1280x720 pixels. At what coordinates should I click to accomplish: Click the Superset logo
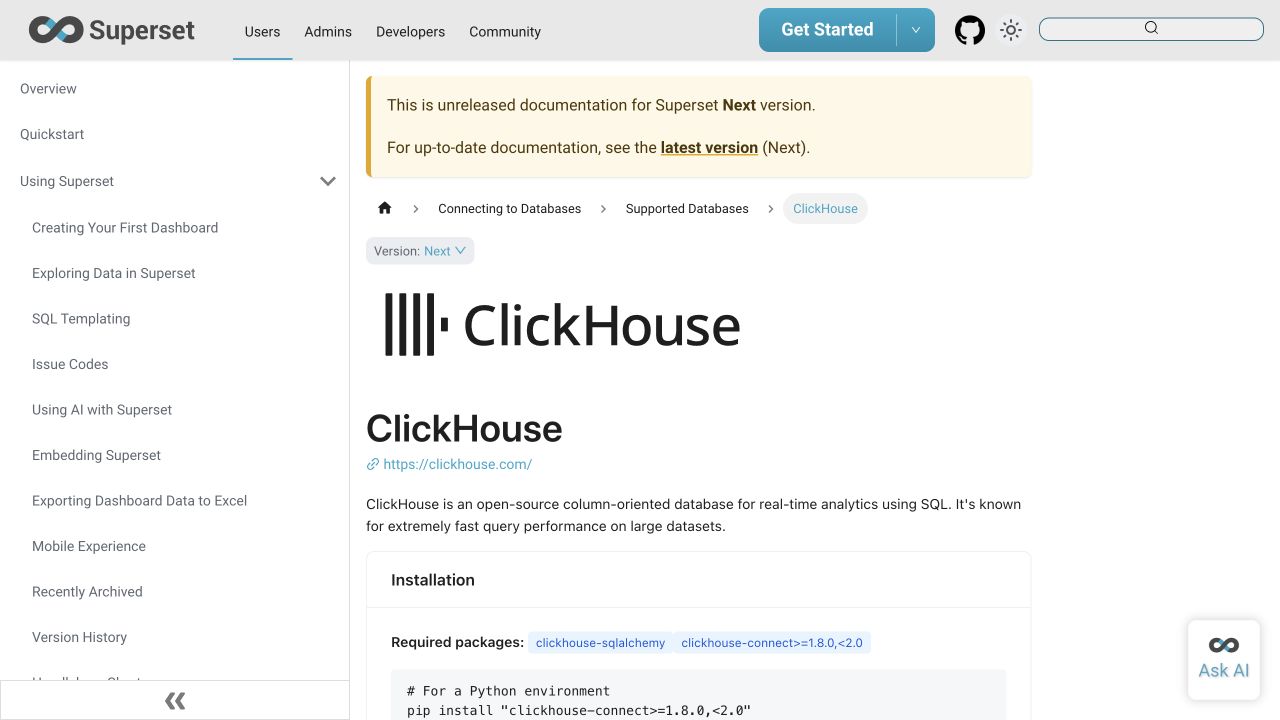pos(112,30)
